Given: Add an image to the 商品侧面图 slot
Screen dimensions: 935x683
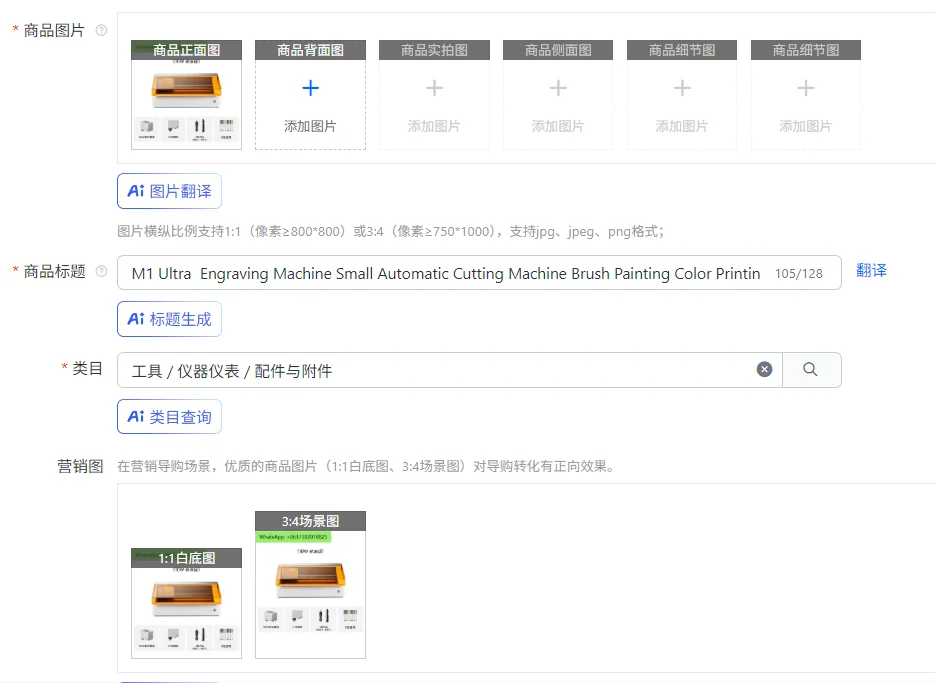Looking at the screenshot, I should point(558,95).
